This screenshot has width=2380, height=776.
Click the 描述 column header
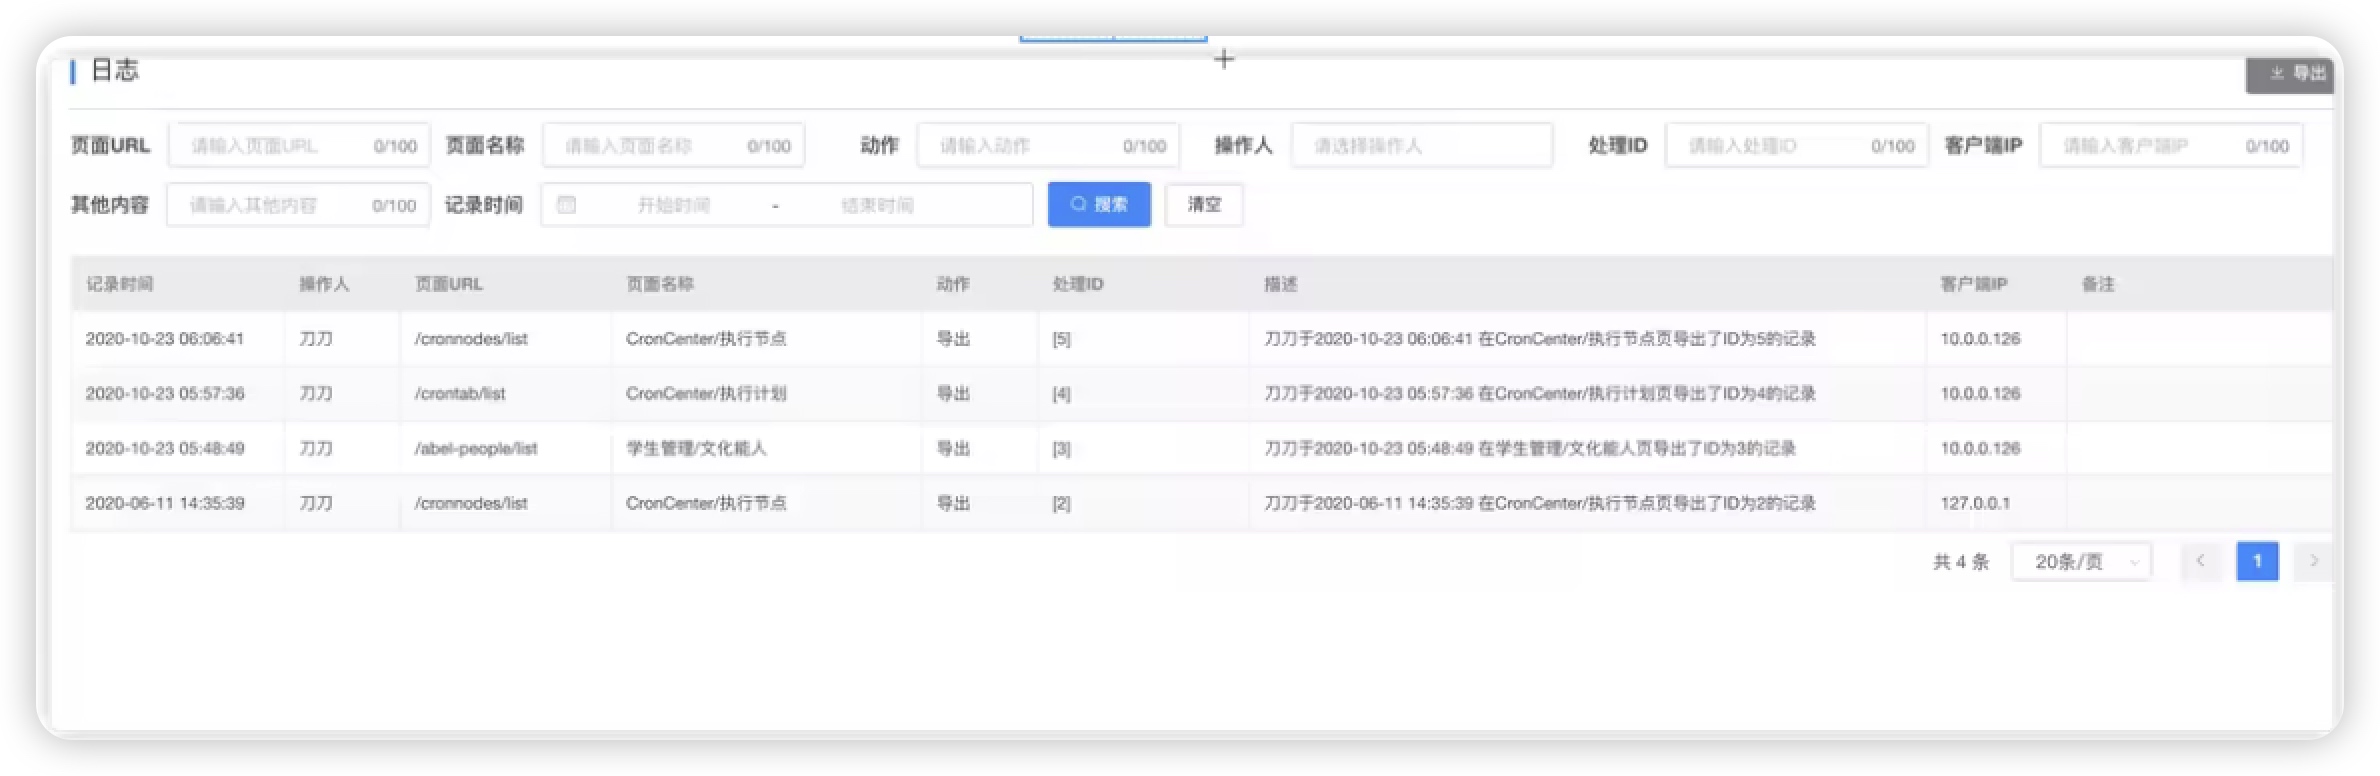pos(1281,284)
